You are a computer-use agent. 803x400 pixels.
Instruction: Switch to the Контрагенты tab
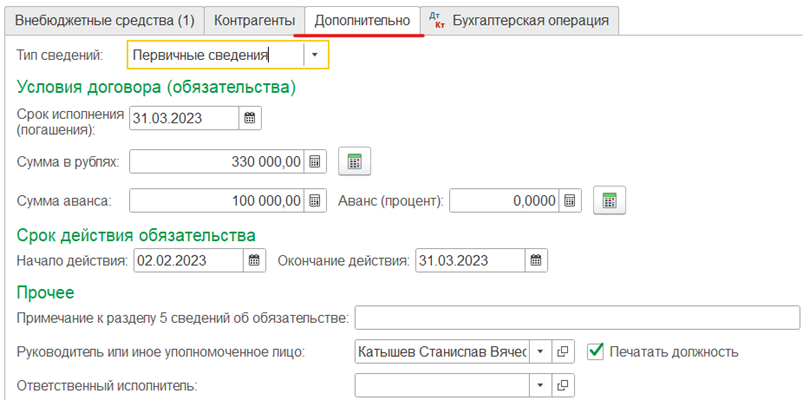click(255, 21)
